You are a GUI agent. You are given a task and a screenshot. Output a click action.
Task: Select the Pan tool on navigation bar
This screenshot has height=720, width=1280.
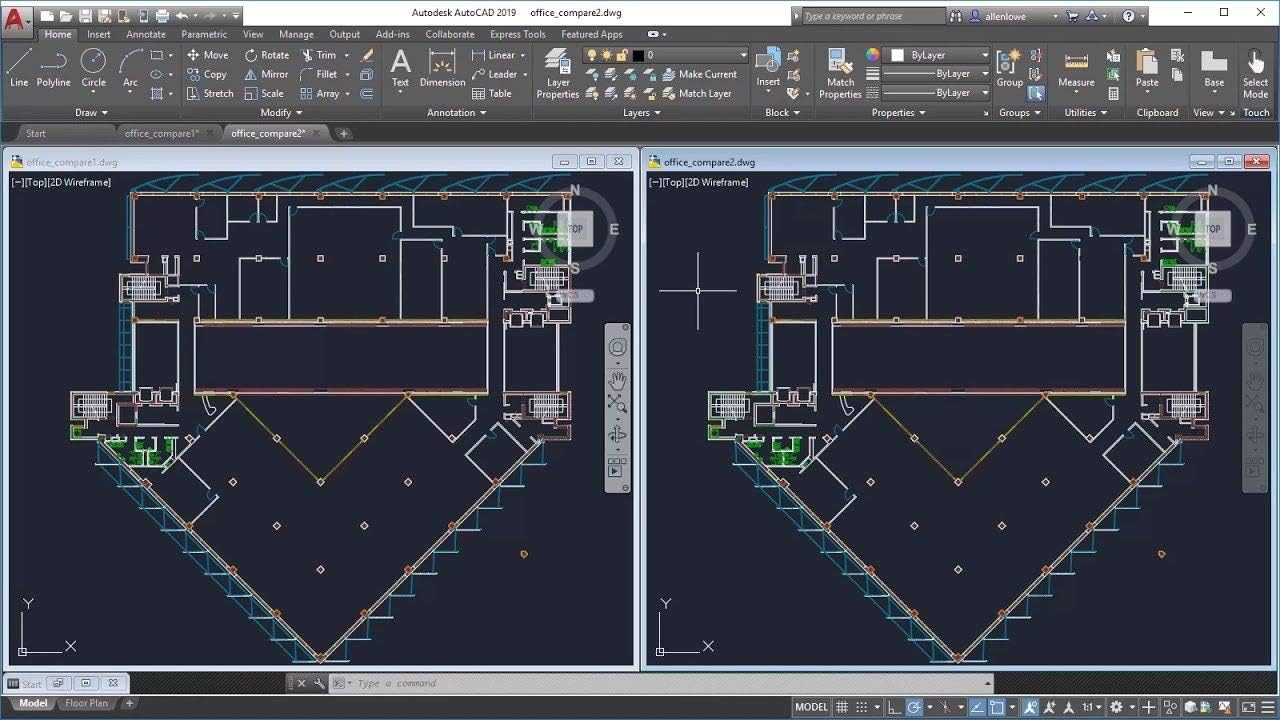point(617,381)
